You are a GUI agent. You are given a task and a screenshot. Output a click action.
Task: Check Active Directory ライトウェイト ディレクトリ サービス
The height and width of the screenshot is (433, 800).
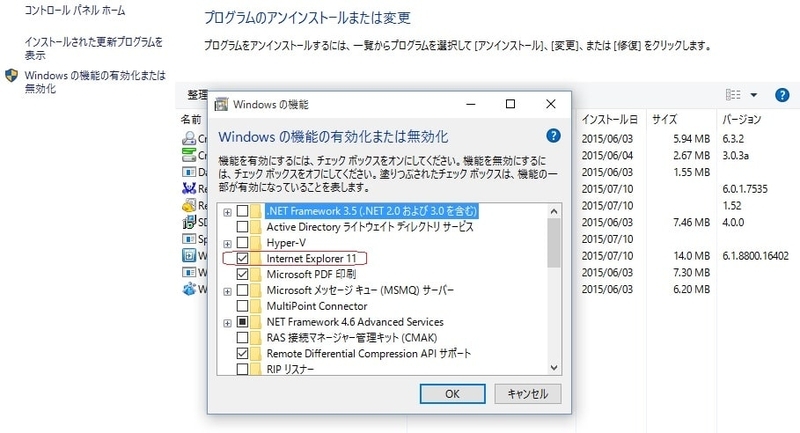pyautogui.click(x=242, y=226)
